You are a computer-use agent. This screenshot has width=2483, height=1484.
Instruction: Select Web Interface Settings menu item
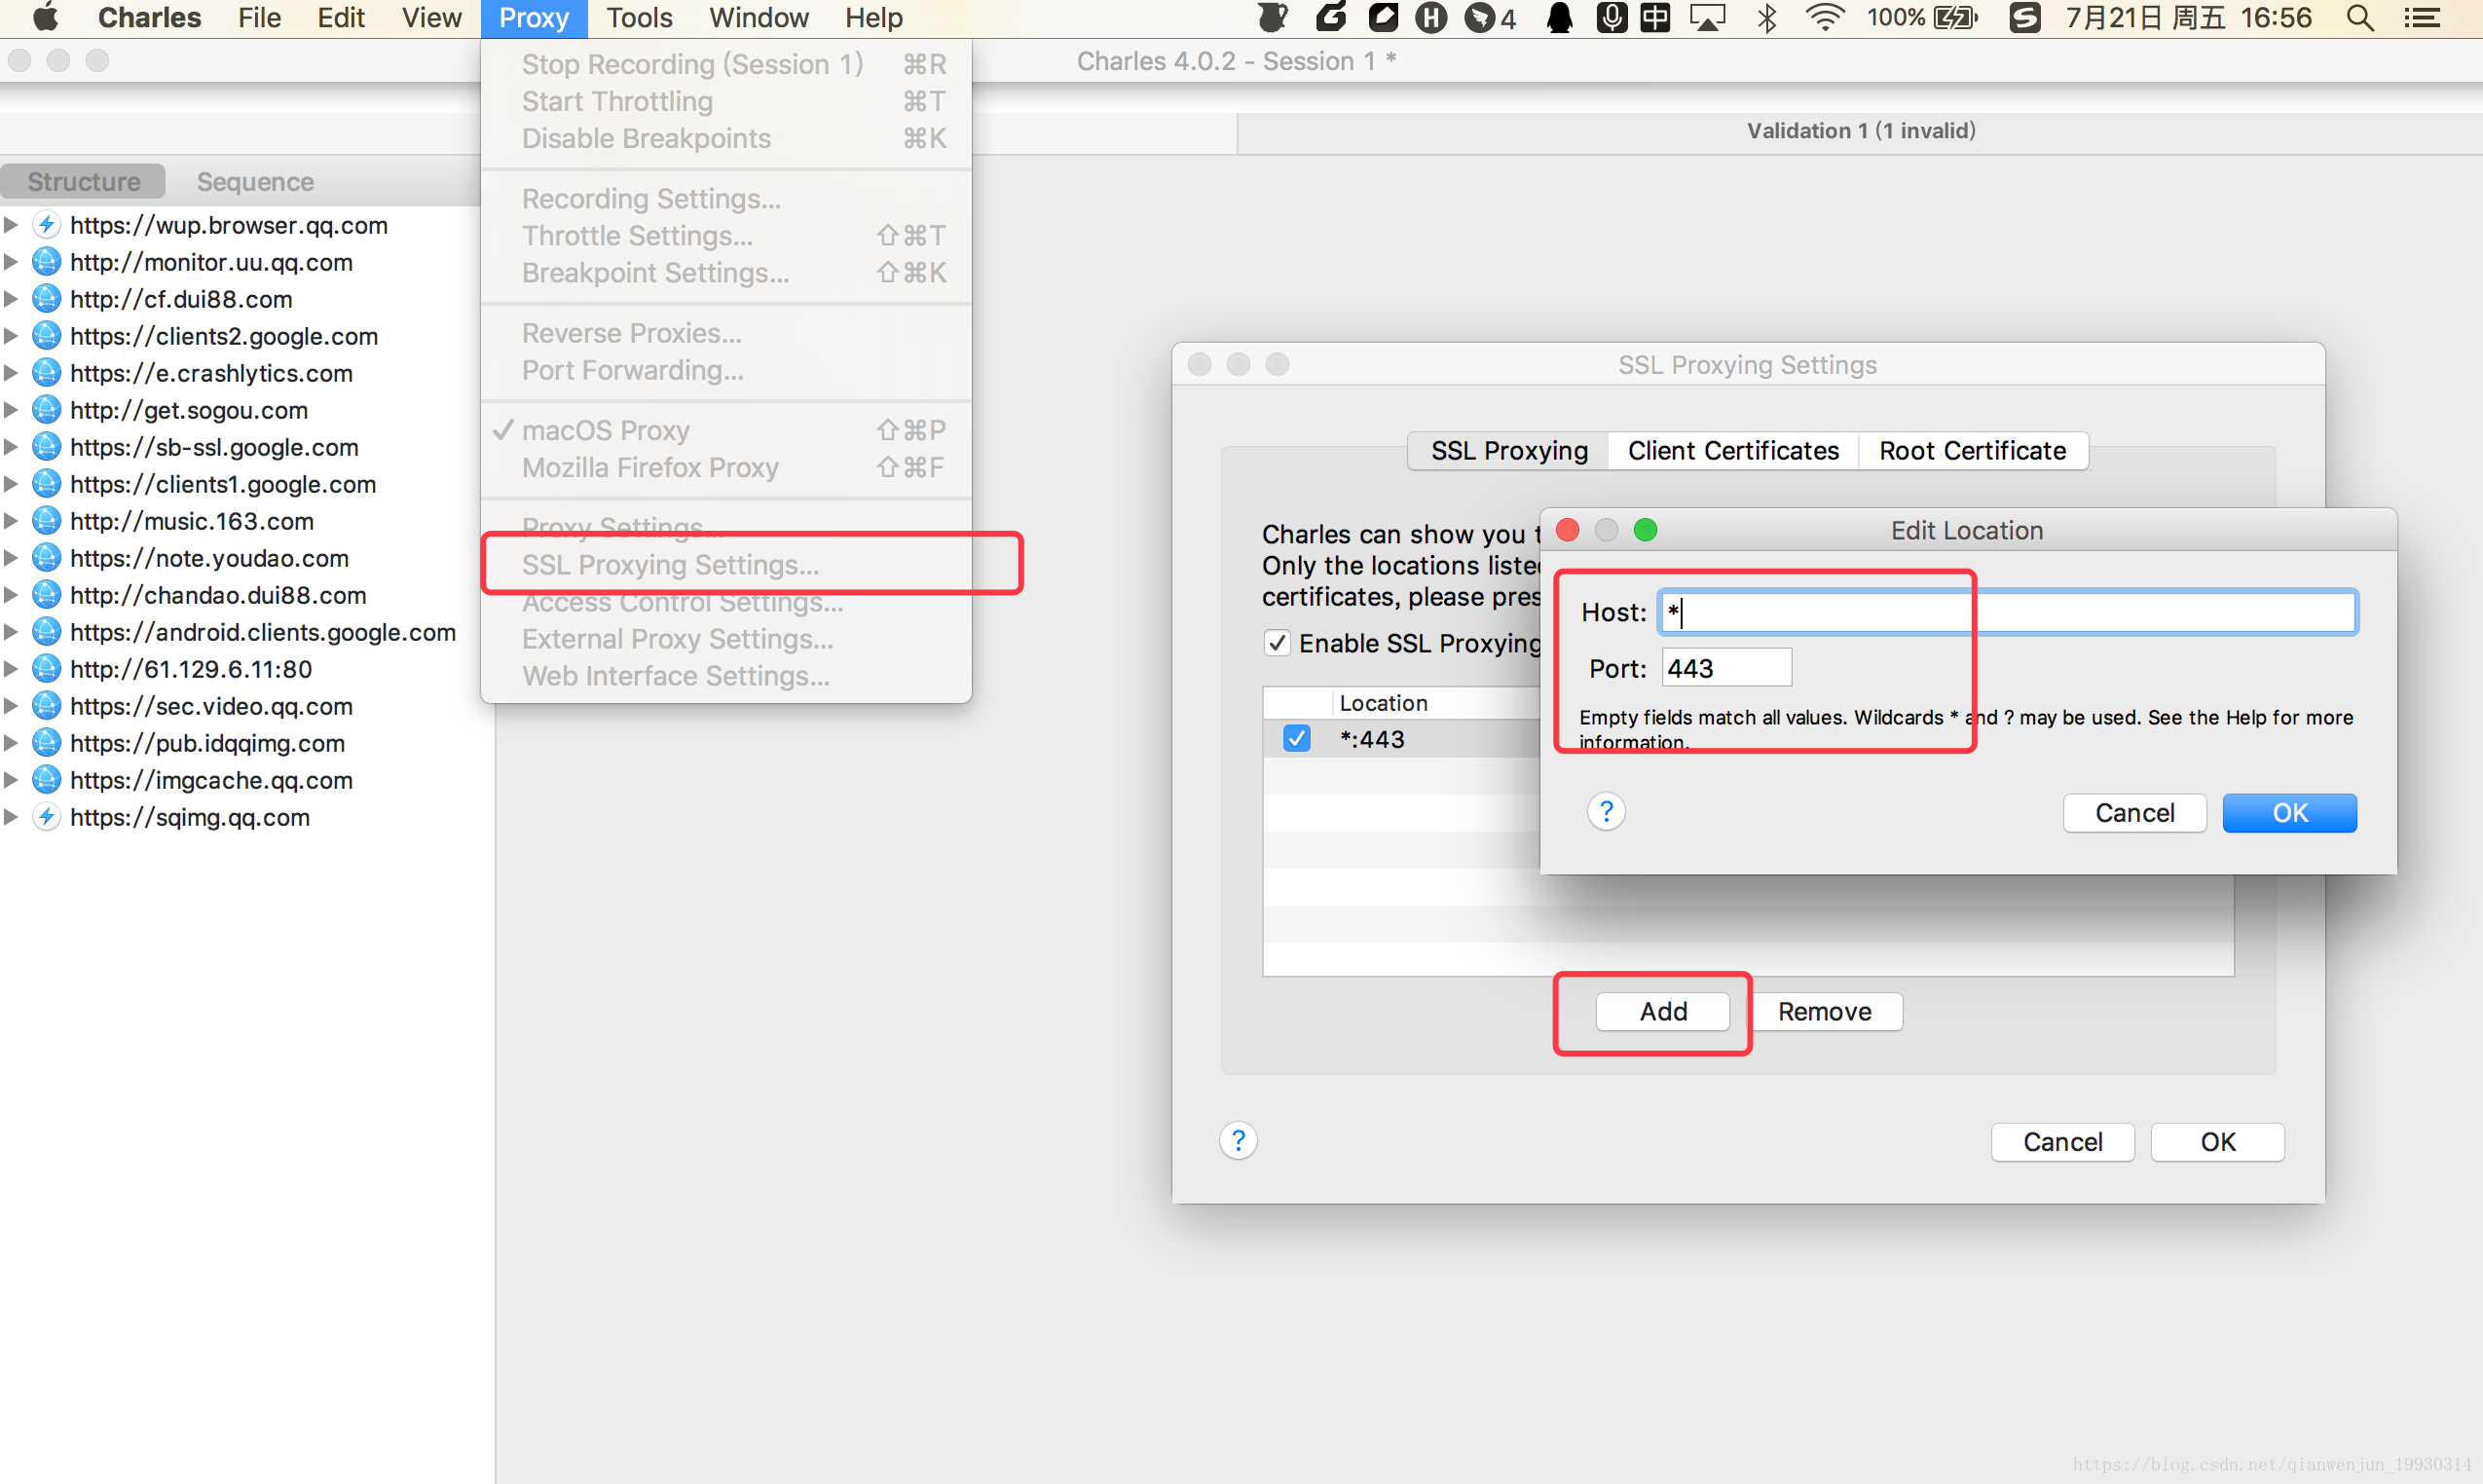[726, 676]
